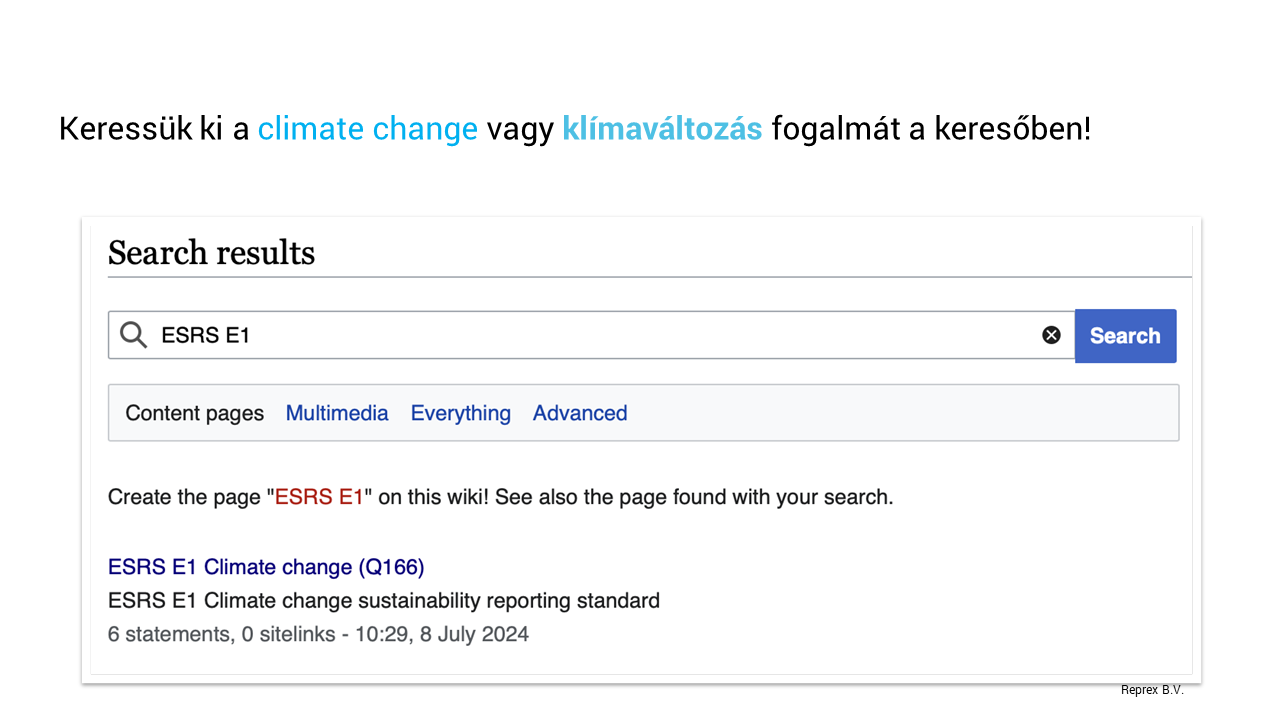This screenshot has width=1280, height=720.
Task: Click the red "ESRS E1" create-page link
Action: (319, 497)
